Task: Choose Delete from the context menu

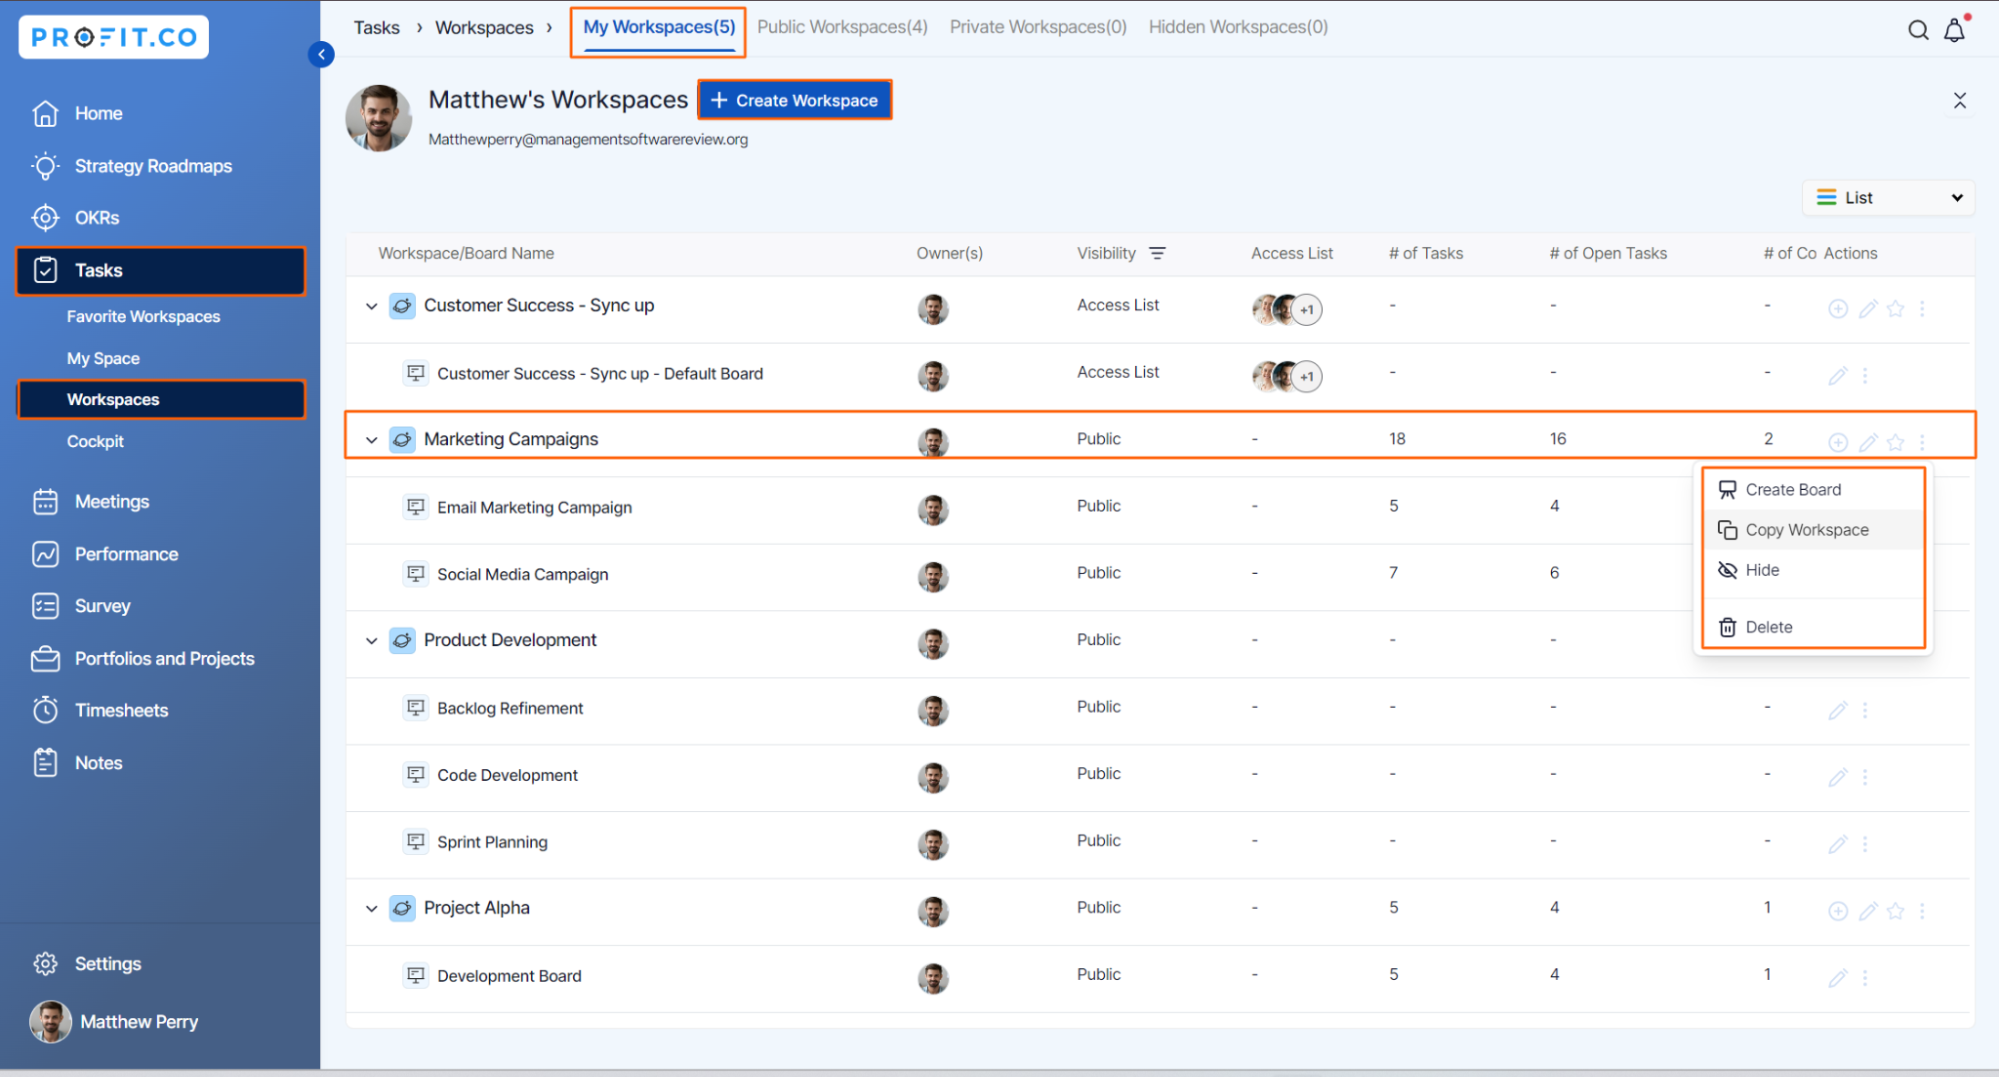Action: pos(1768,627)
